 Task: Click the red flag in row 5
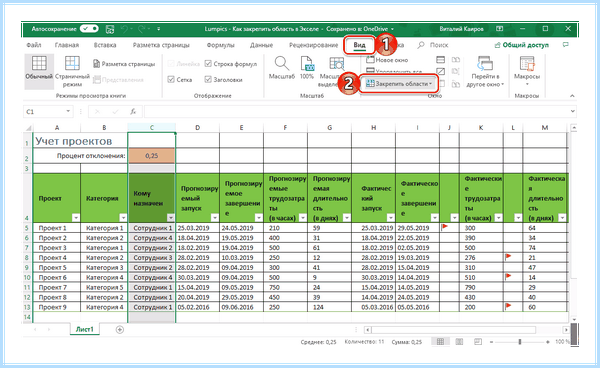point(445,227)
